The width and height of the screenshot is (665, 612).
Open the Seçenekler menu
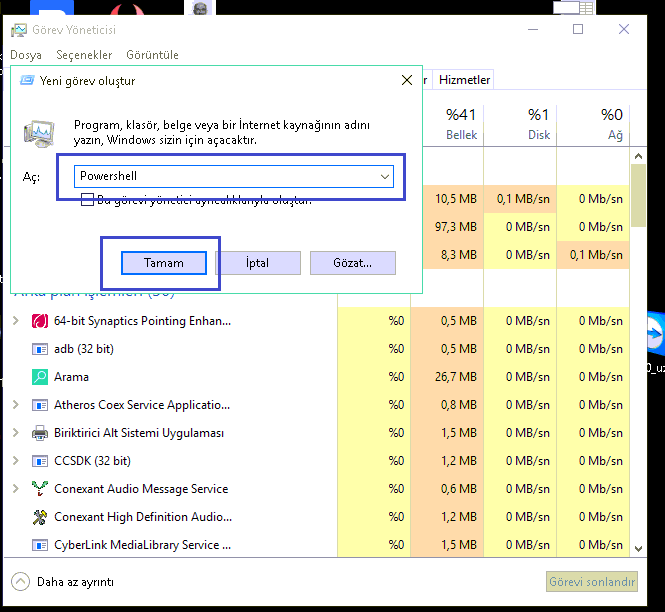coord(84,55)
